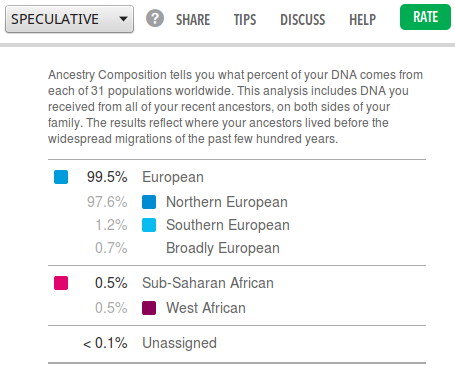Click the green RATE button
Screen dimensions: 455x369
[425, 17]
